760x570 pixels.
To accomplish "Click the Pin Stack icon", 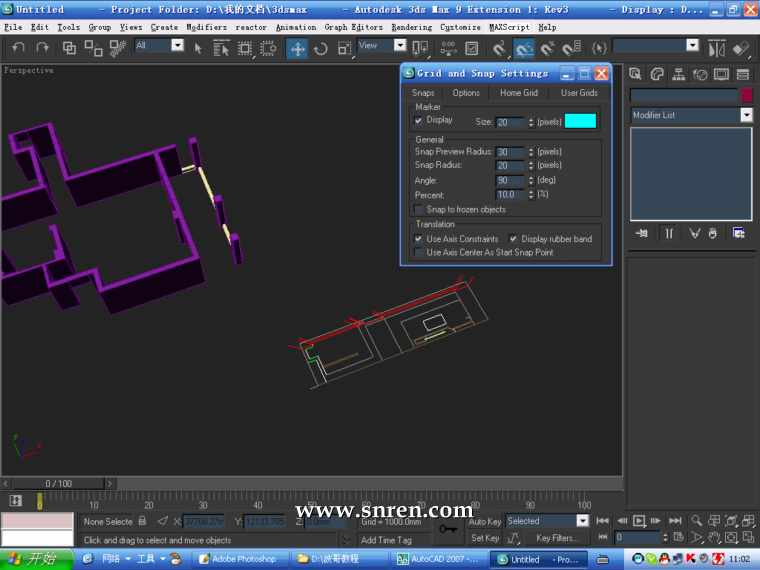I will (641, 233).
